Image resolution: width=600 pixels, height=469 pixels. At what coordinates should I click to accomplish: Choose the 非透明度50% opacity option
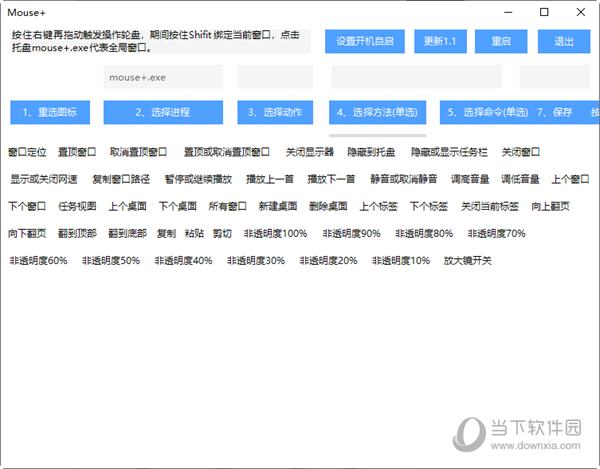[111, 260]
